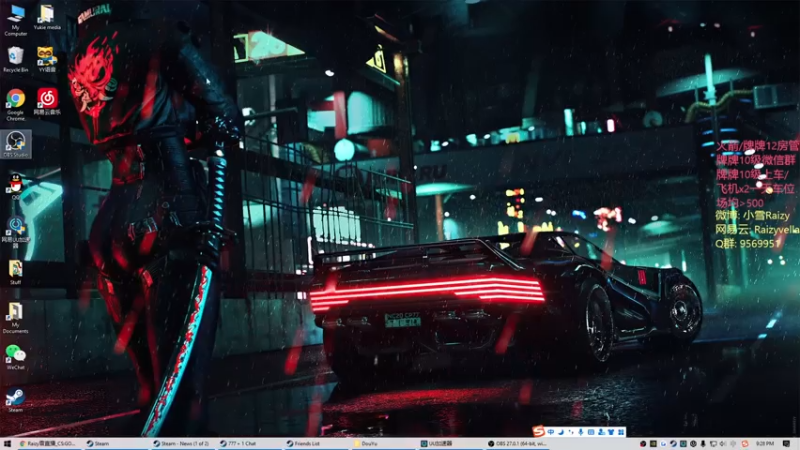Switch to the Chrome Raizy taskbar window

pos(48,444)
